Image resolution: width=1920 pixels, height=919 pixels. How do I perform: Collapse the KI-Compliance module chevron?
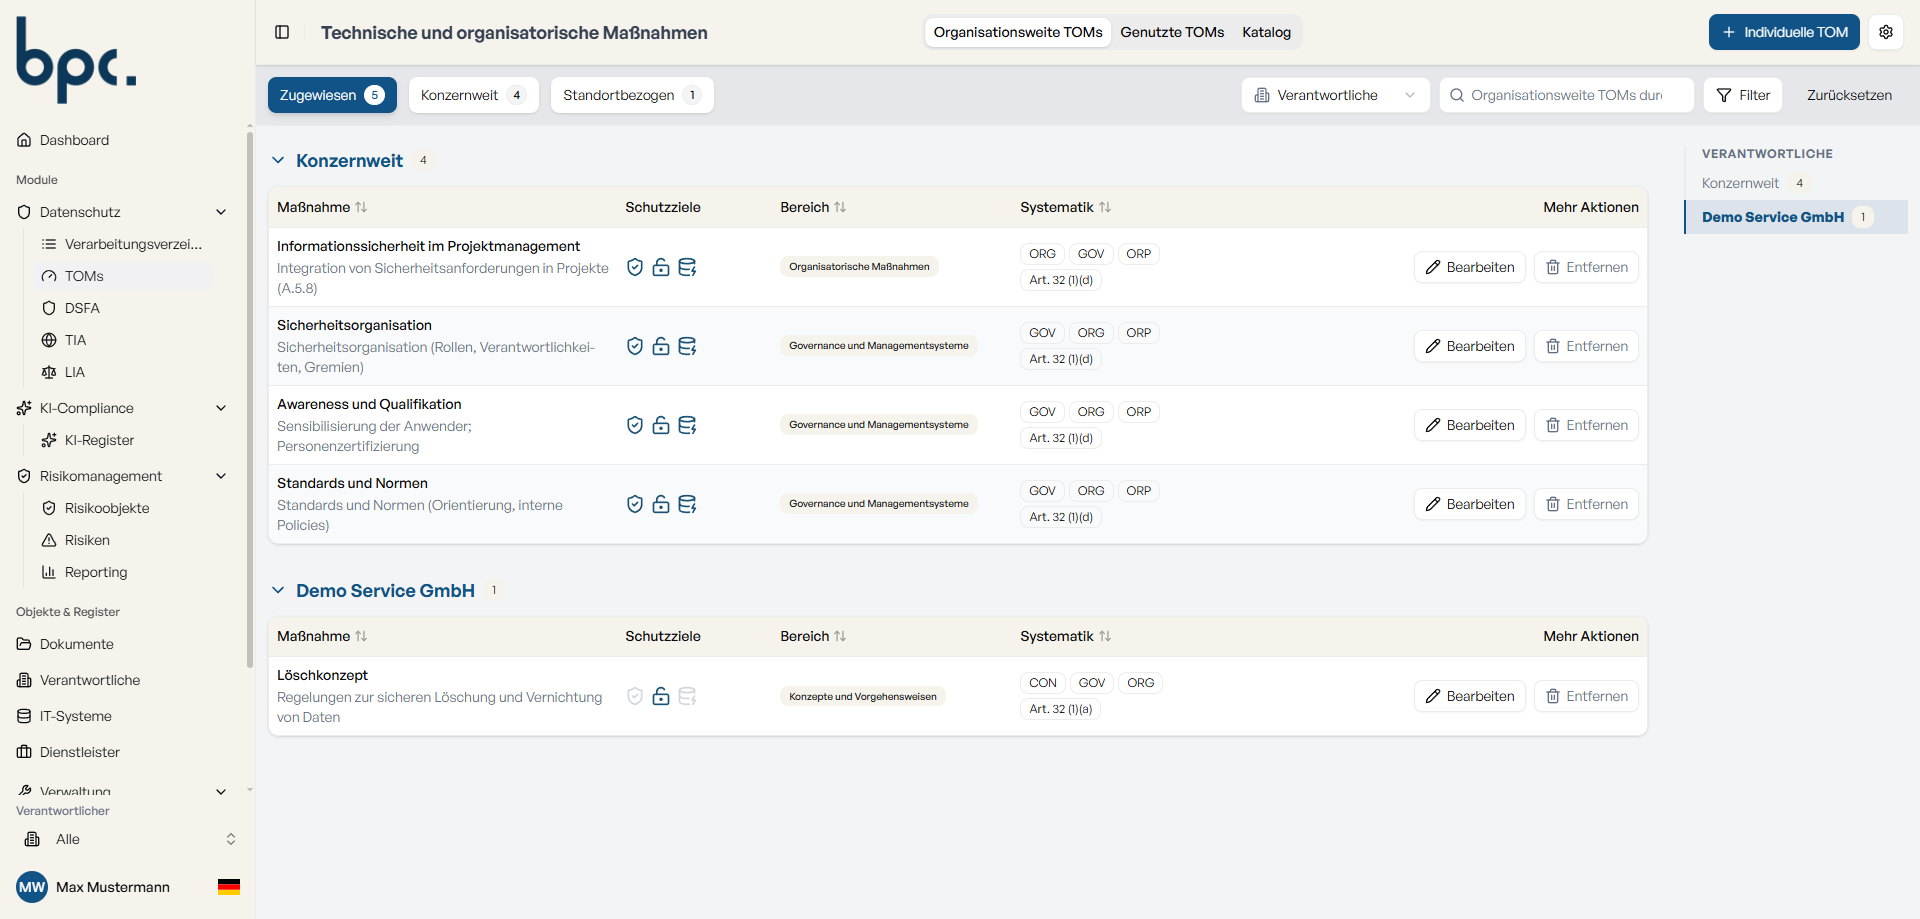click(221, 408)
